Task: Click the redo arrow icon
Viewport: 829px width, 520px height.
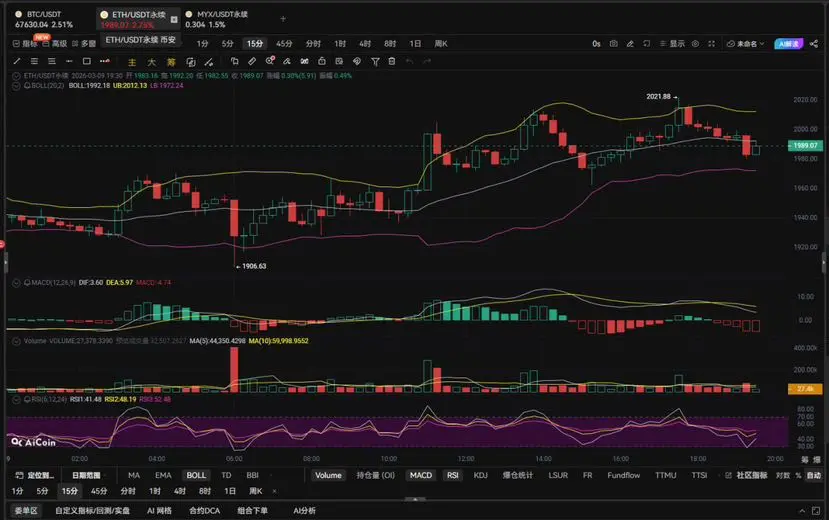Action: pos(427,61)
